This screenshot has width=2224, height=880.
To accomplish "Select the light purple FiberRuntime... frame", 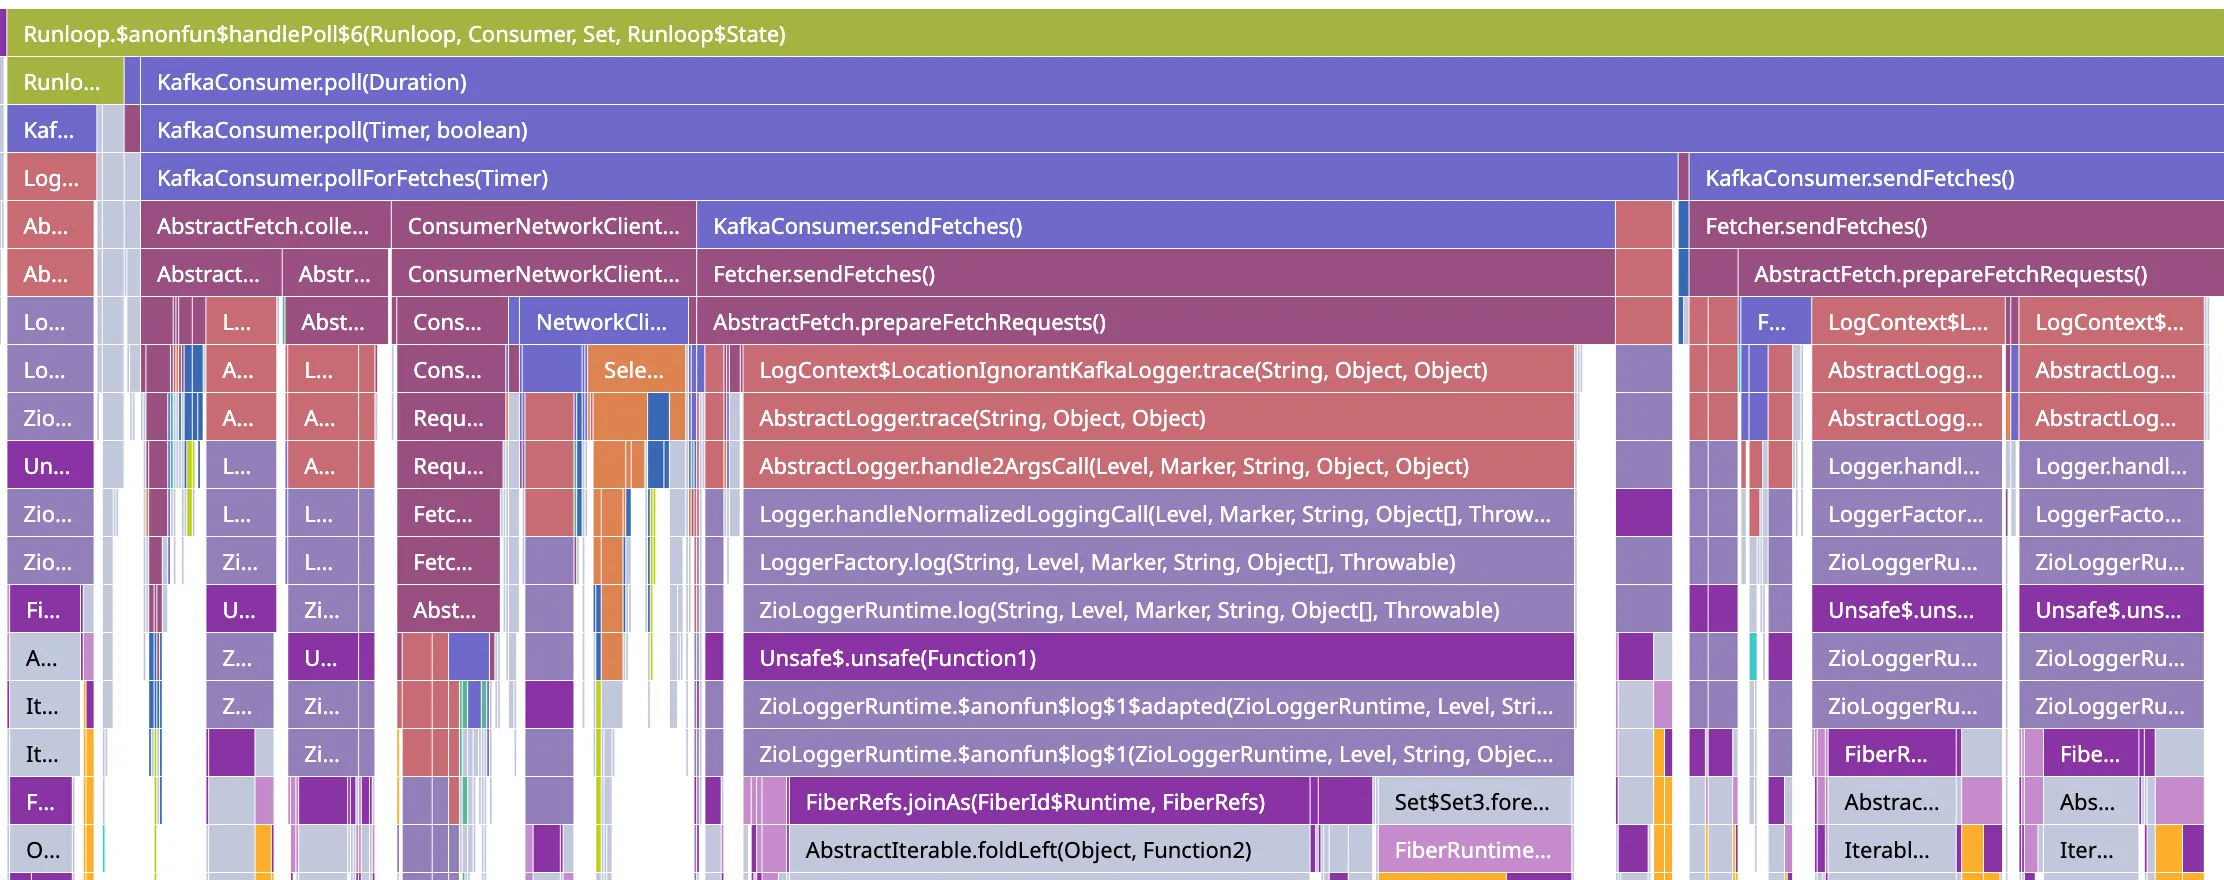I will 1472,850.
